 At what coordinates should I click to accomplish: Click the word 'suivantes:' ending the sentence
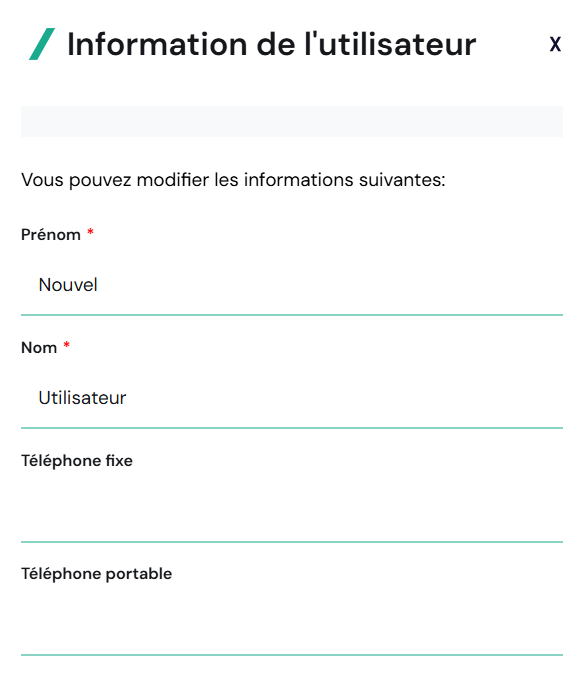tap(402, 180)
